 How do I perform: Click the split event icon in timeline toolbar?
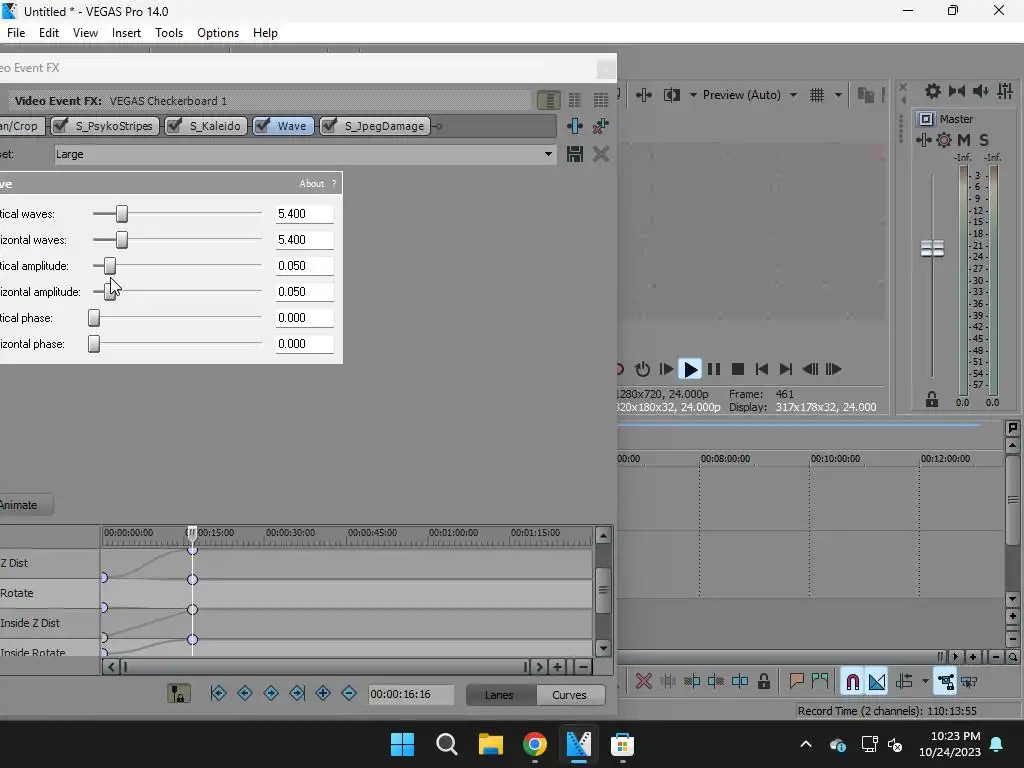coord(740,682)
